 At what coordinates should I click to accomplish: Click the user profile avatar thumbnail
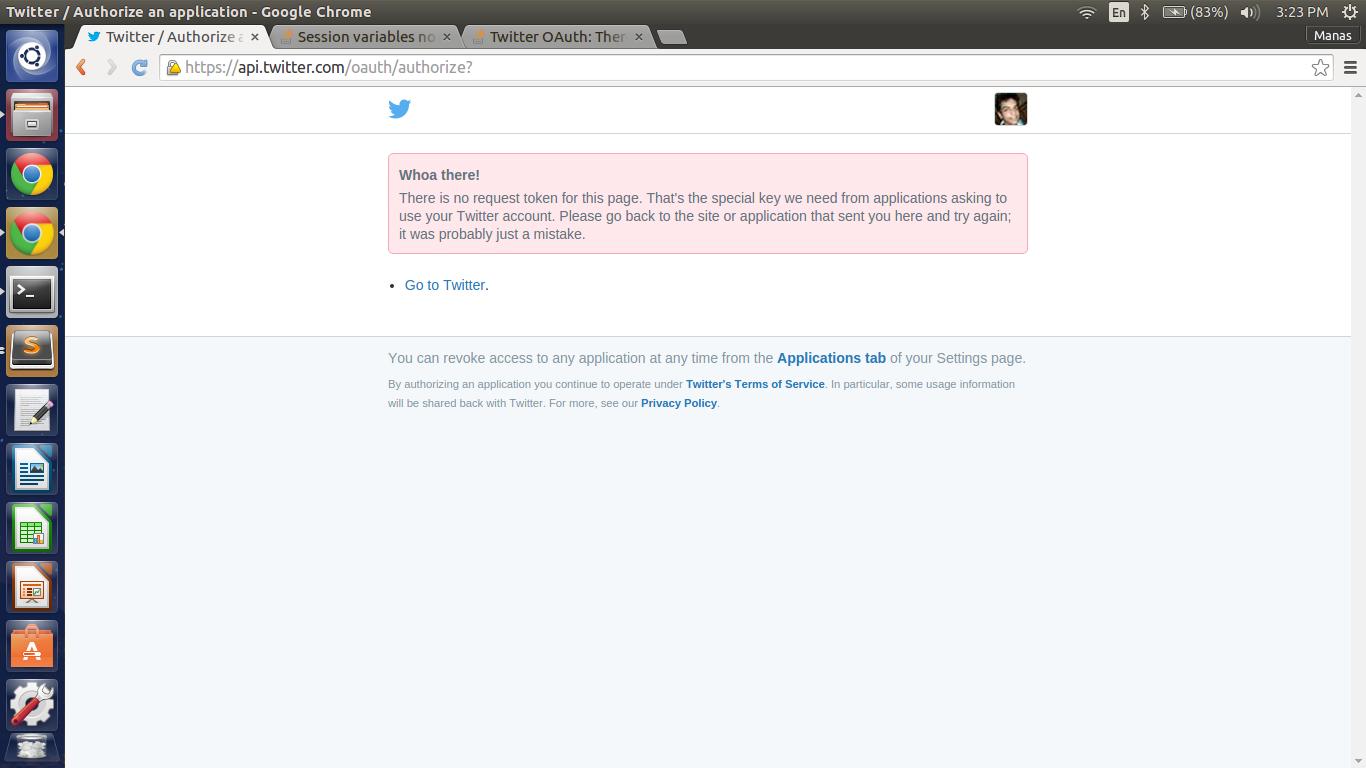point(1010,108)
